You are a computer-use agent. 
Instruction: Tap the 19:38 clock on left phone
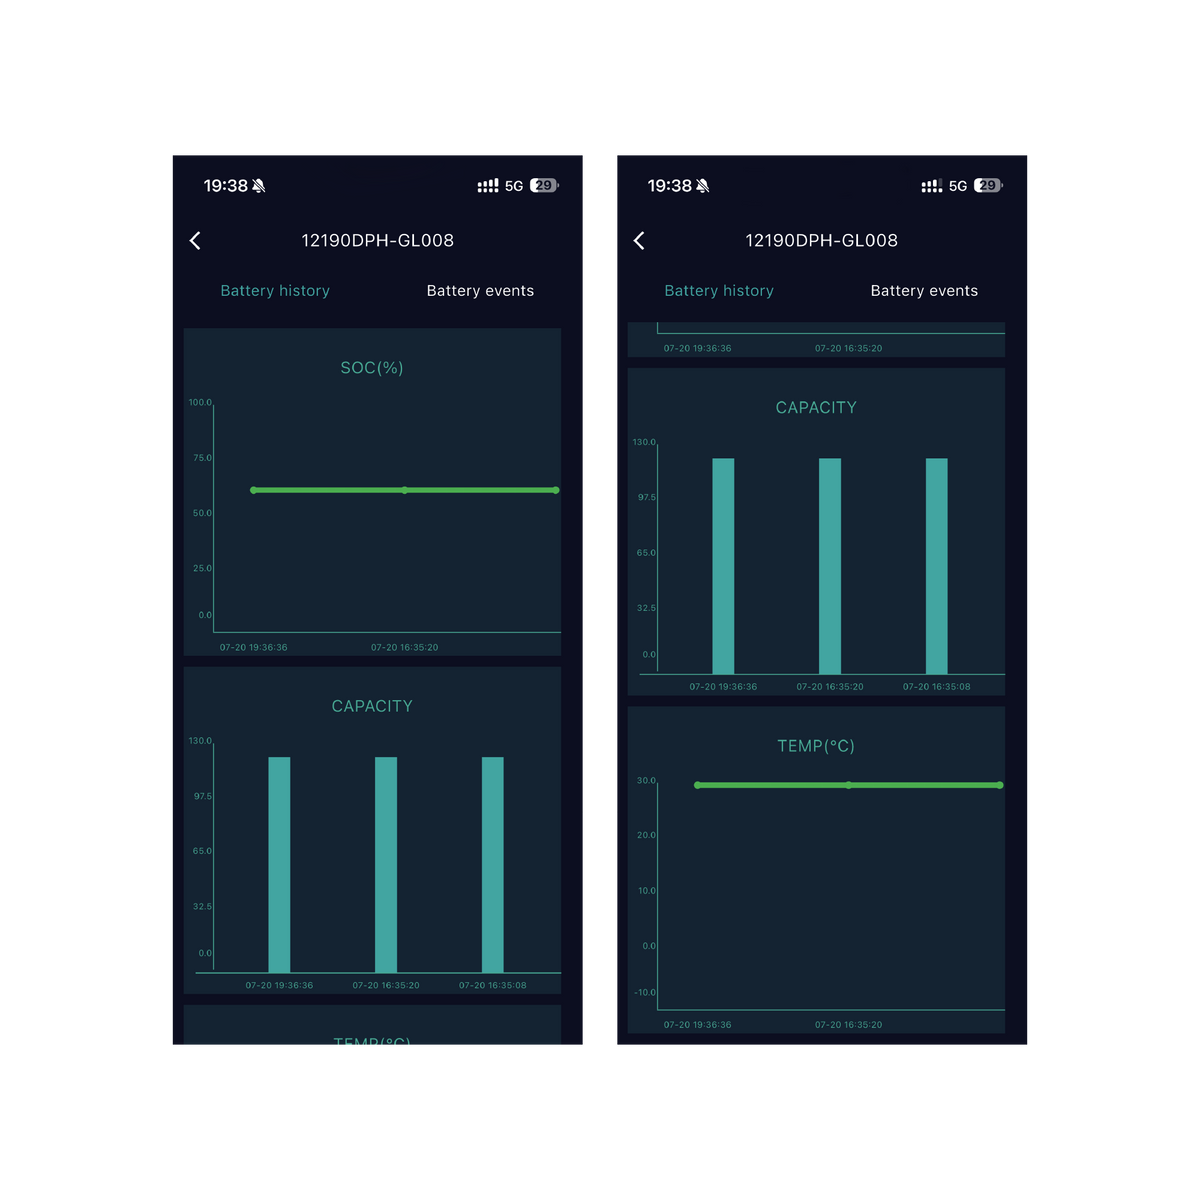pyautogui.click(x=226, y=186)
